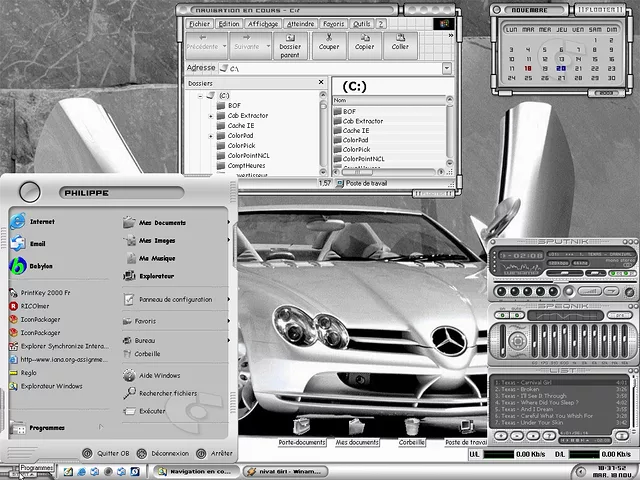This screenshot has height=480, width=640.
Task: Click the Coller (paste) toolbar icon
Action: 400,41
